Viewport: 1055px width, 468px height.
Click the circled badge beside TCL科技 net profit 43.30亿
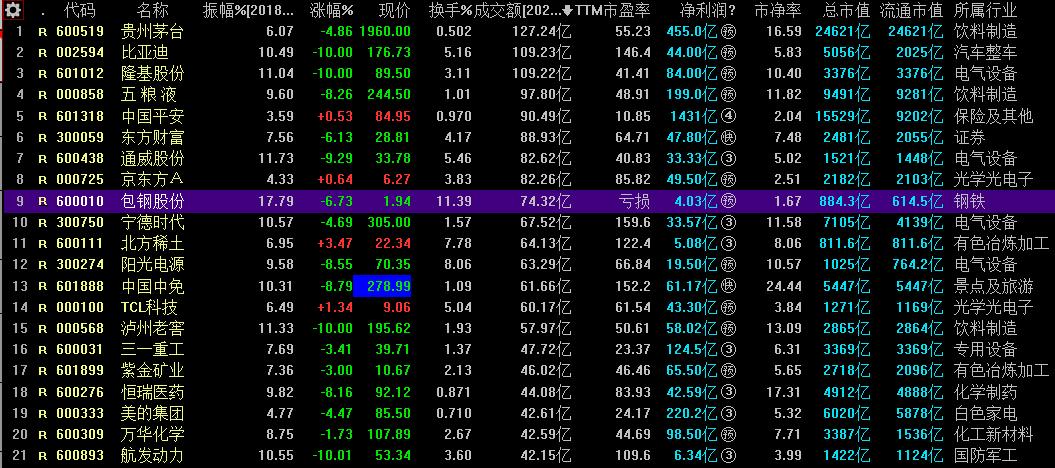[729, 307]
